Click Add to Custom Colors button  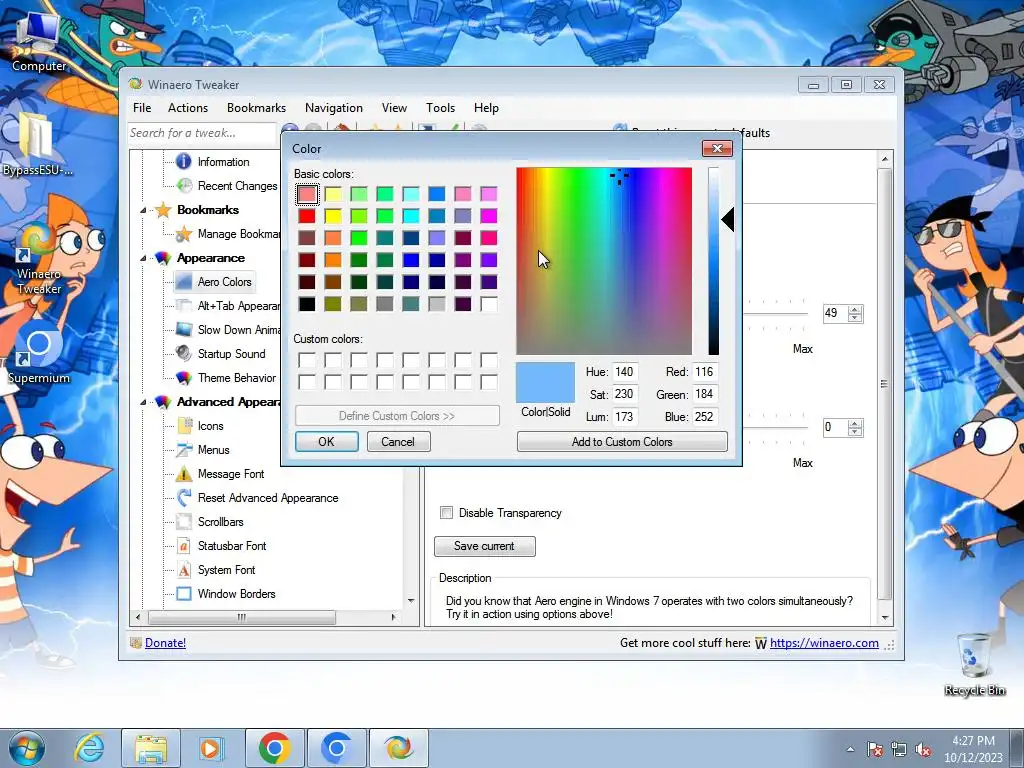(x=622, y=441)
